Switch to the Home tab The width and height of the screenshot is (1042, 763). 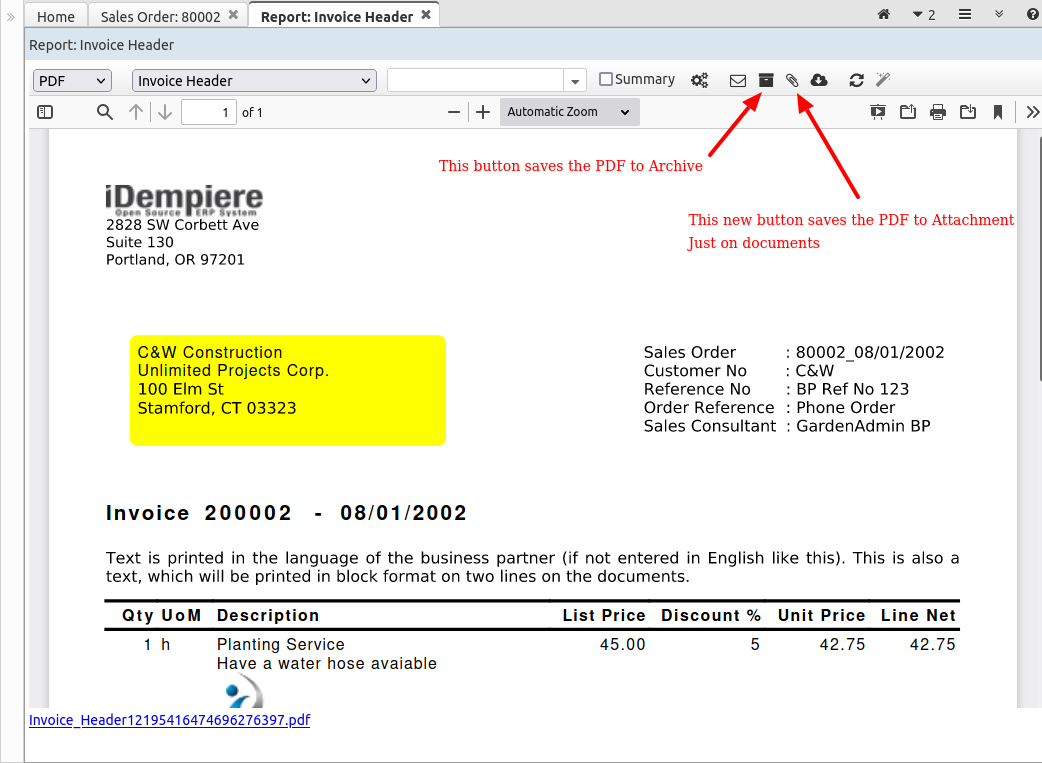(56, 16)
